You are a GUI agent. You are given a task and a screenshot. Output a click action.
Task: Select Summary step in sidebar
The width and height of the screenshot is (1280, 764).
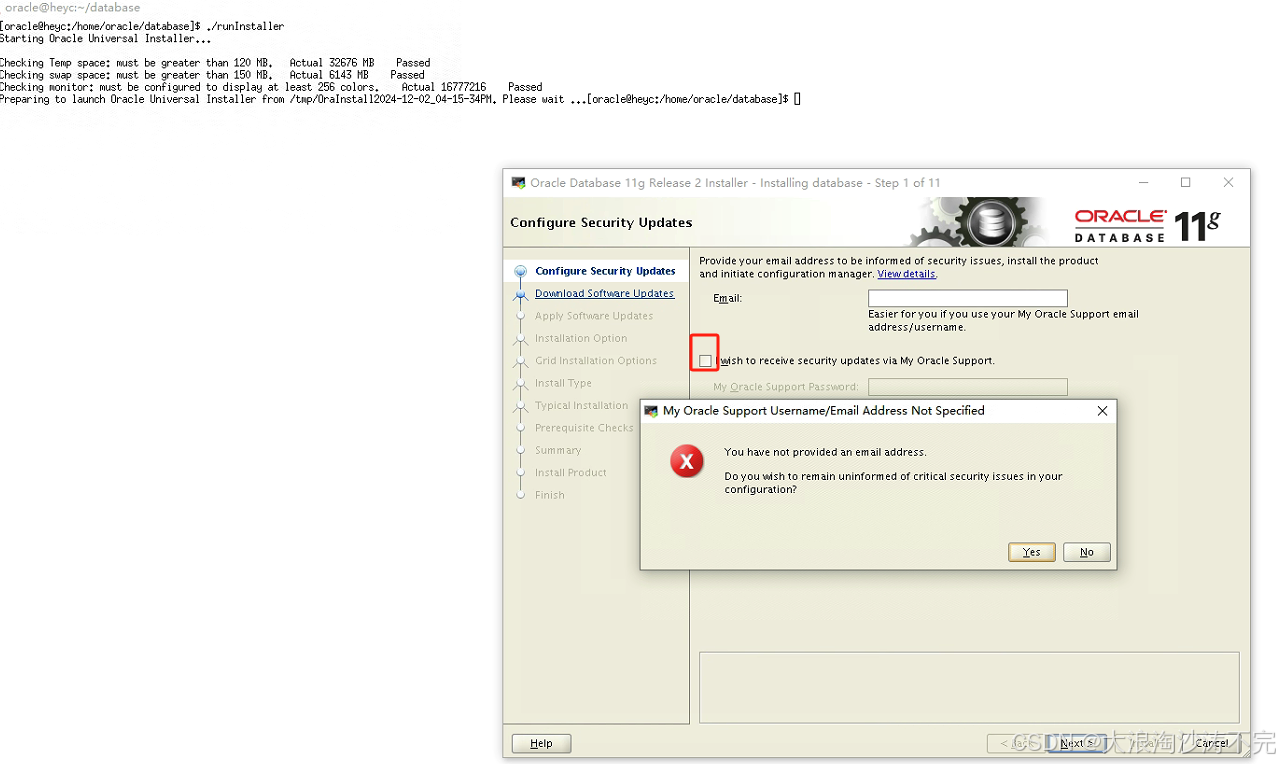558,450
